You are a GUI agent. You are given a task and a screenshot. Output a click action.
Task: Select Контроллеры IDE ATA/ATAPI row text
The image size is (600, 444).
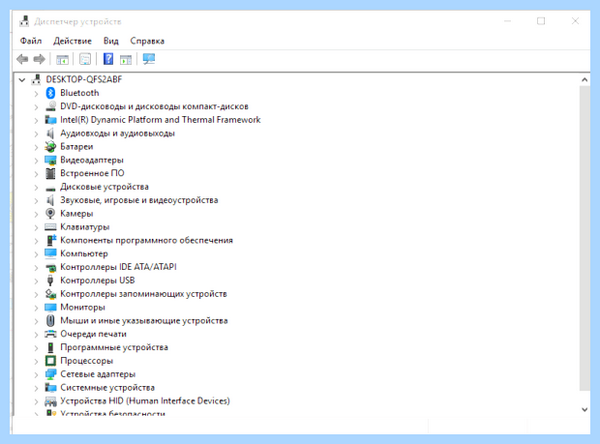[118, 267]
